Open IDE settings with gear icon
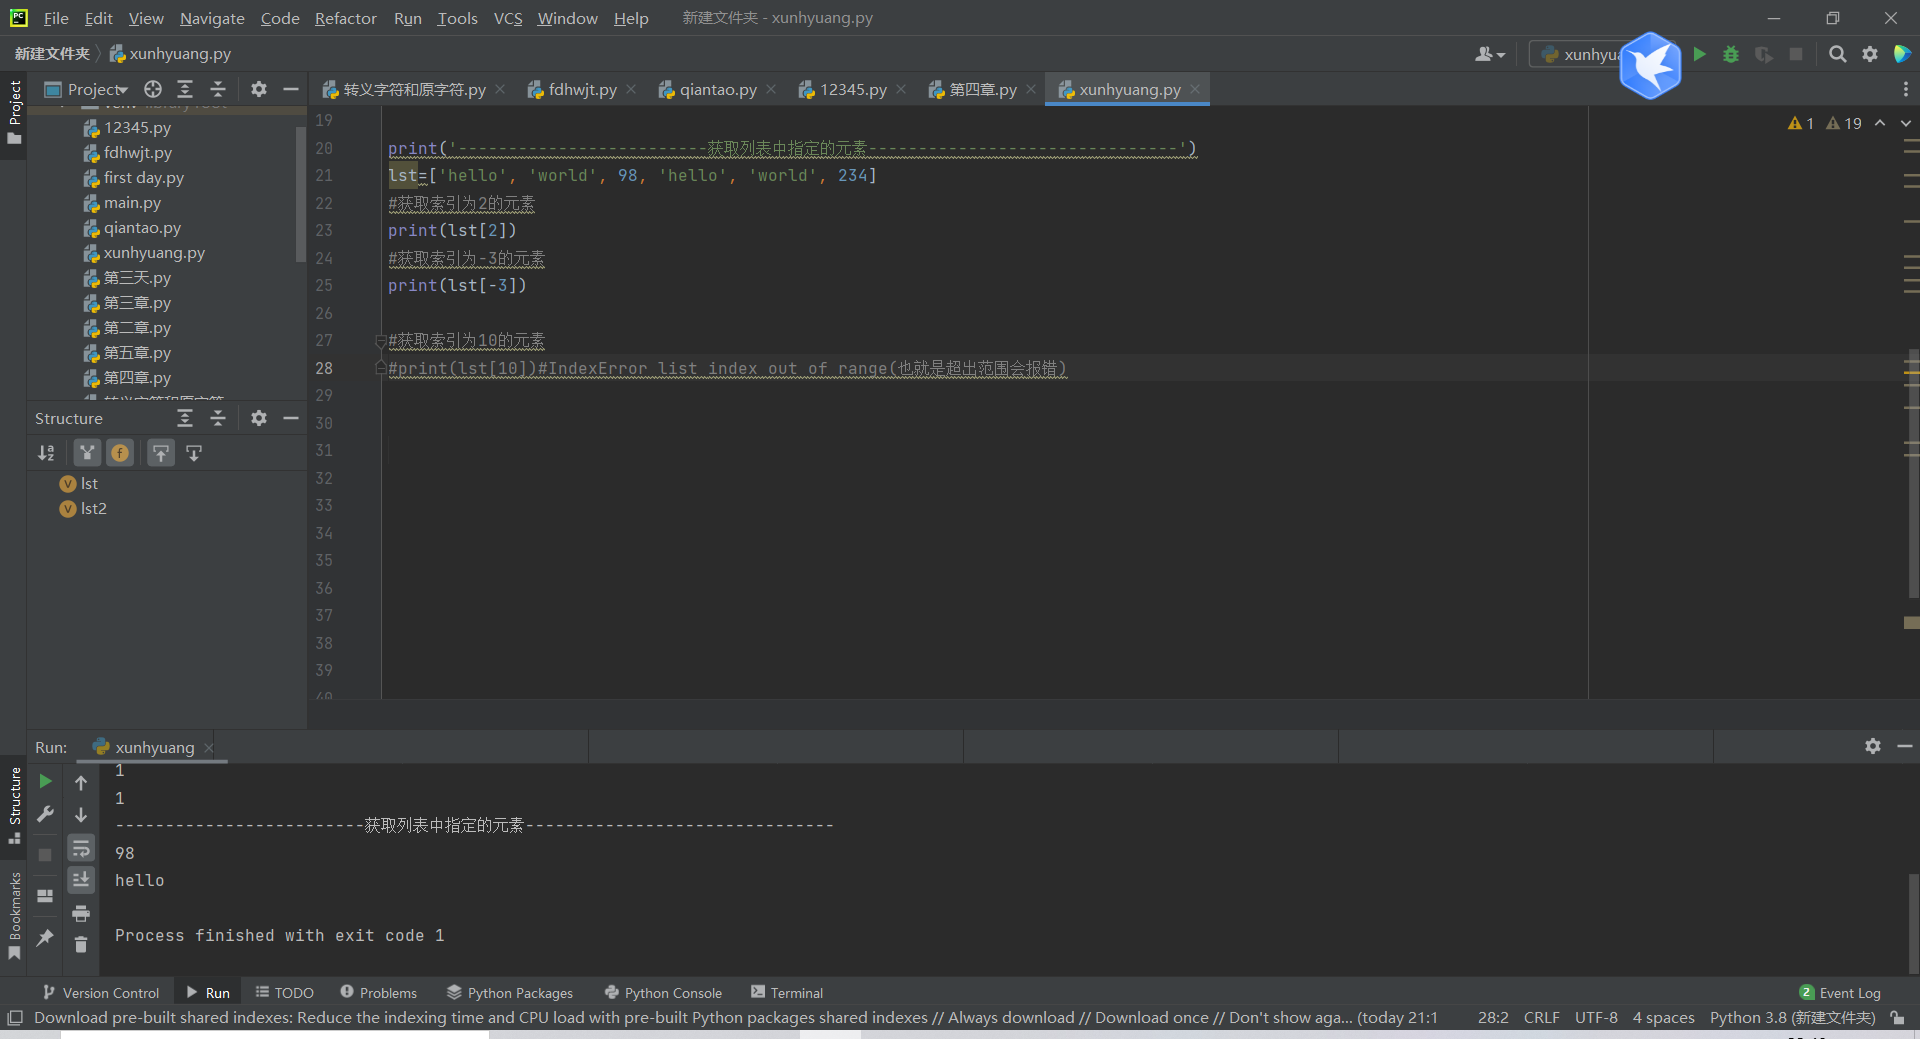 click(1871, 54)
